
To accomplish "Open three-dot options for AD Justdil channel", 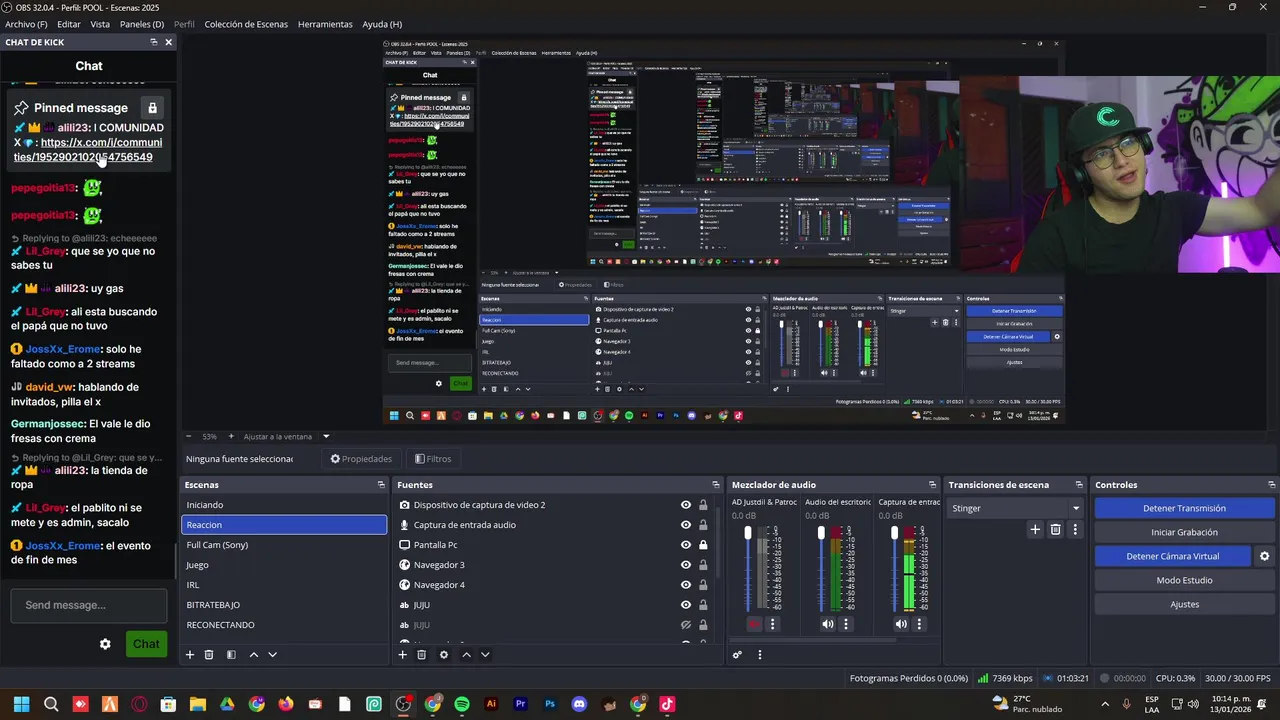I will [x=772, y=624].
